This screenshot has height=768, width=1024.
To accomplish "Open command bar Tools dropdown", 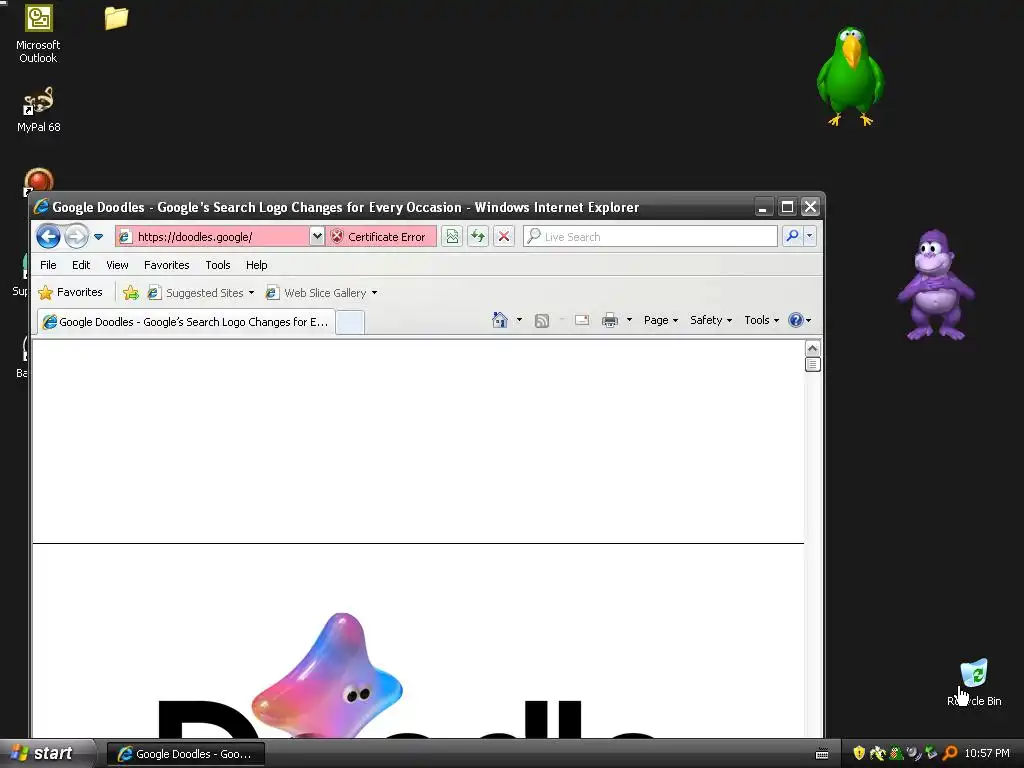I will click(x=761, y=320).
